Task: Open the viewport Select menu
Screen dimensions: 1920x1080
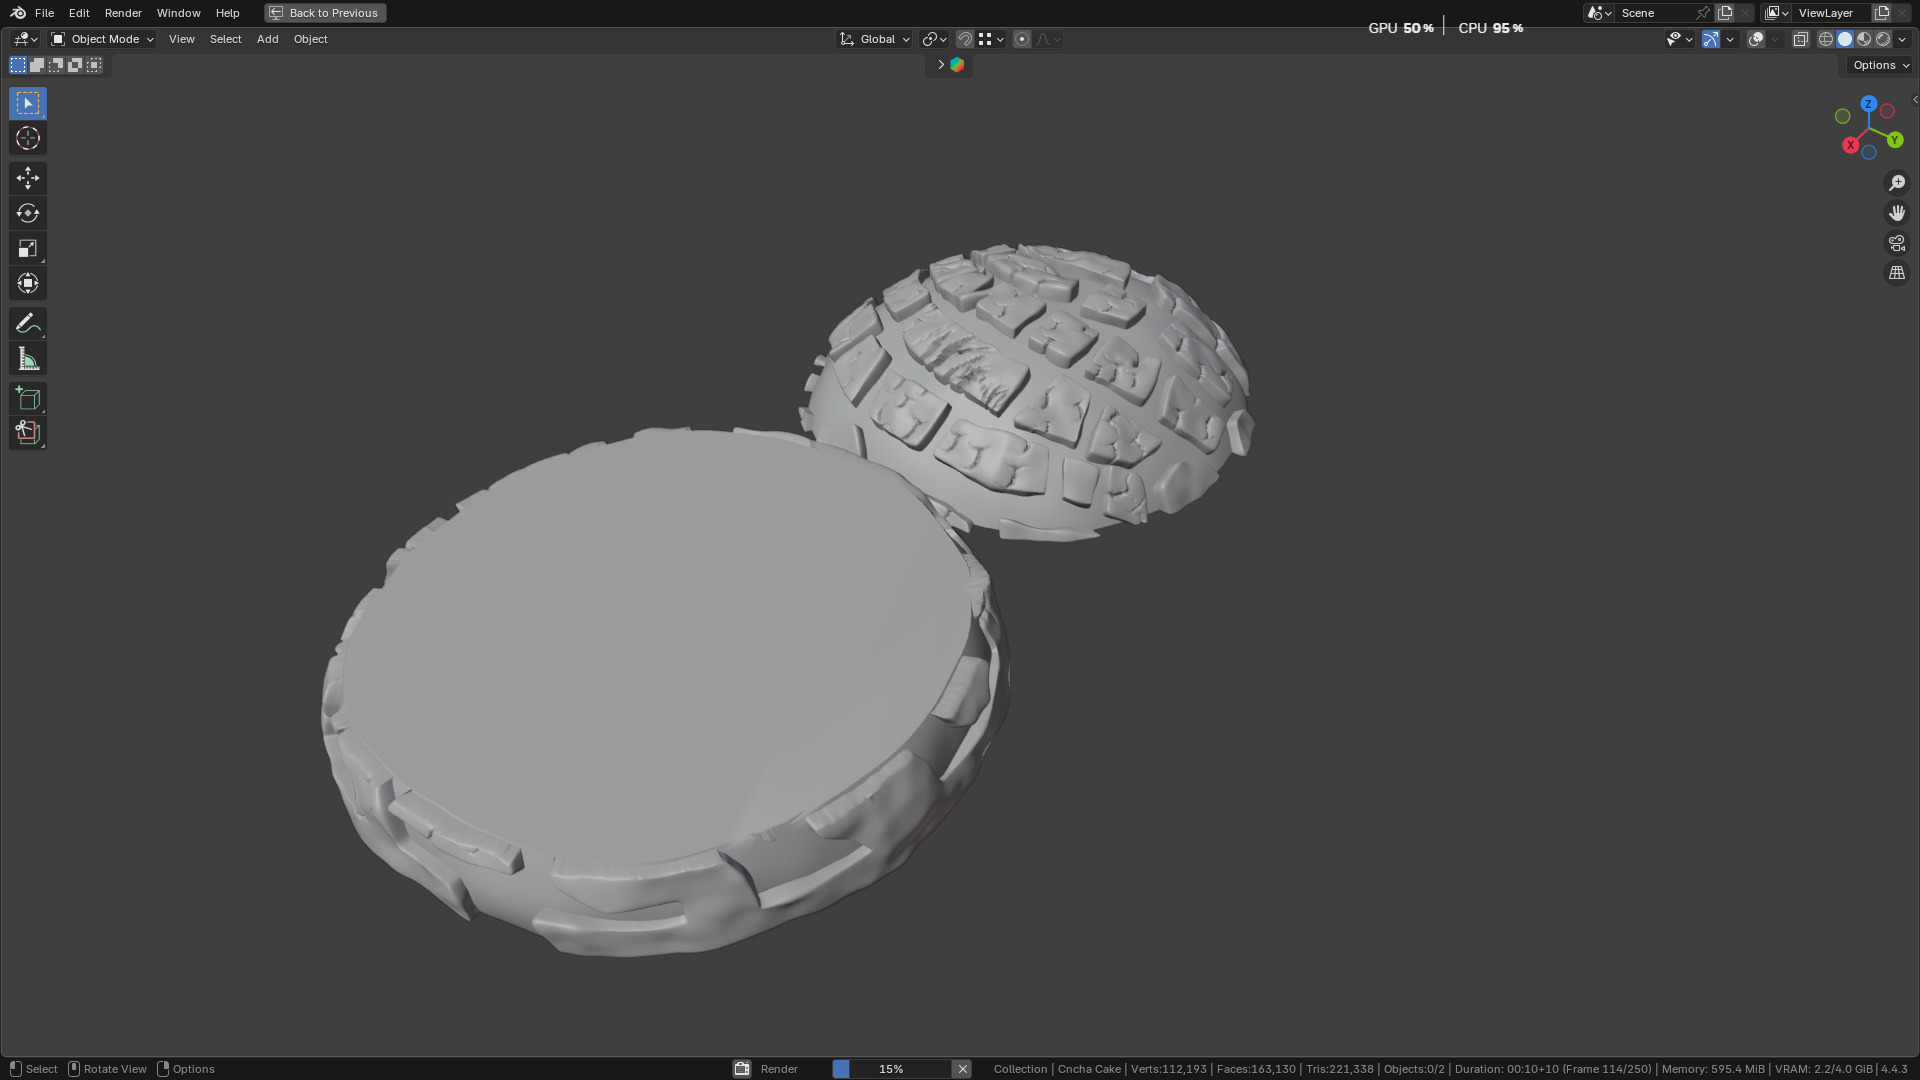Action: (225, 39)
